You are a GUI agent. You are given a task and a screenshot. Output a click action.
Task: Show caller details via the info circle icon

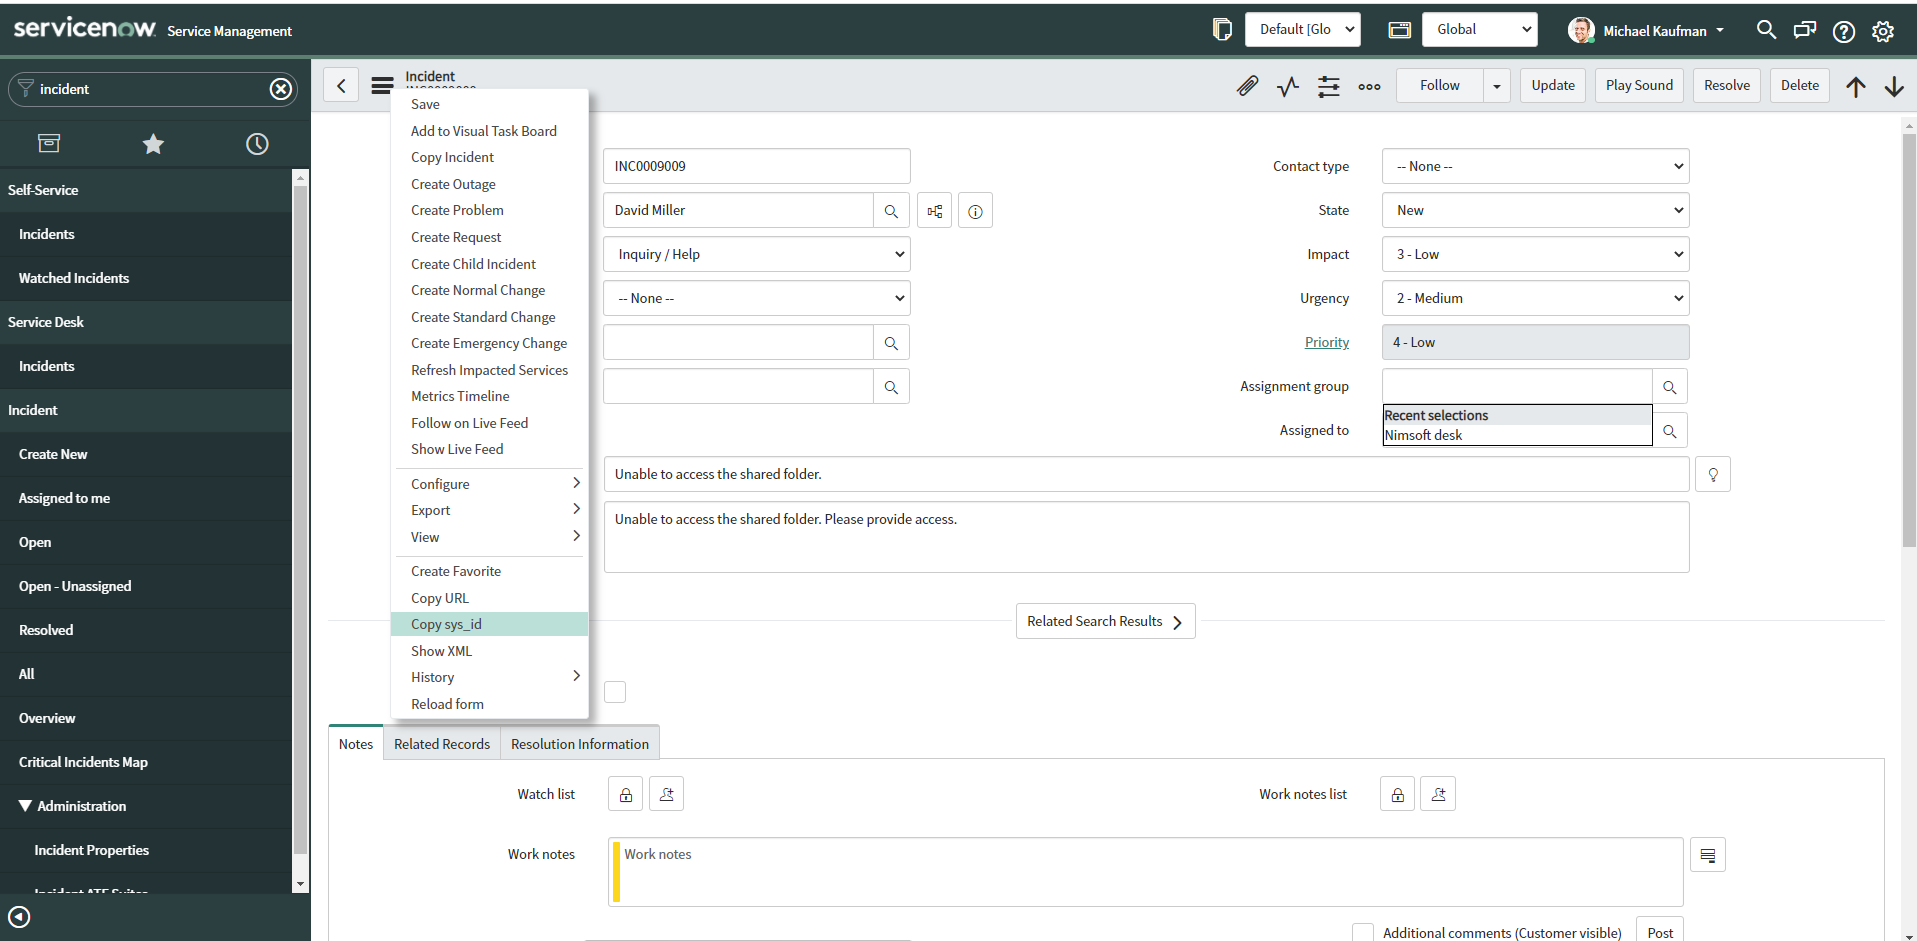click(x=975, y=210)
